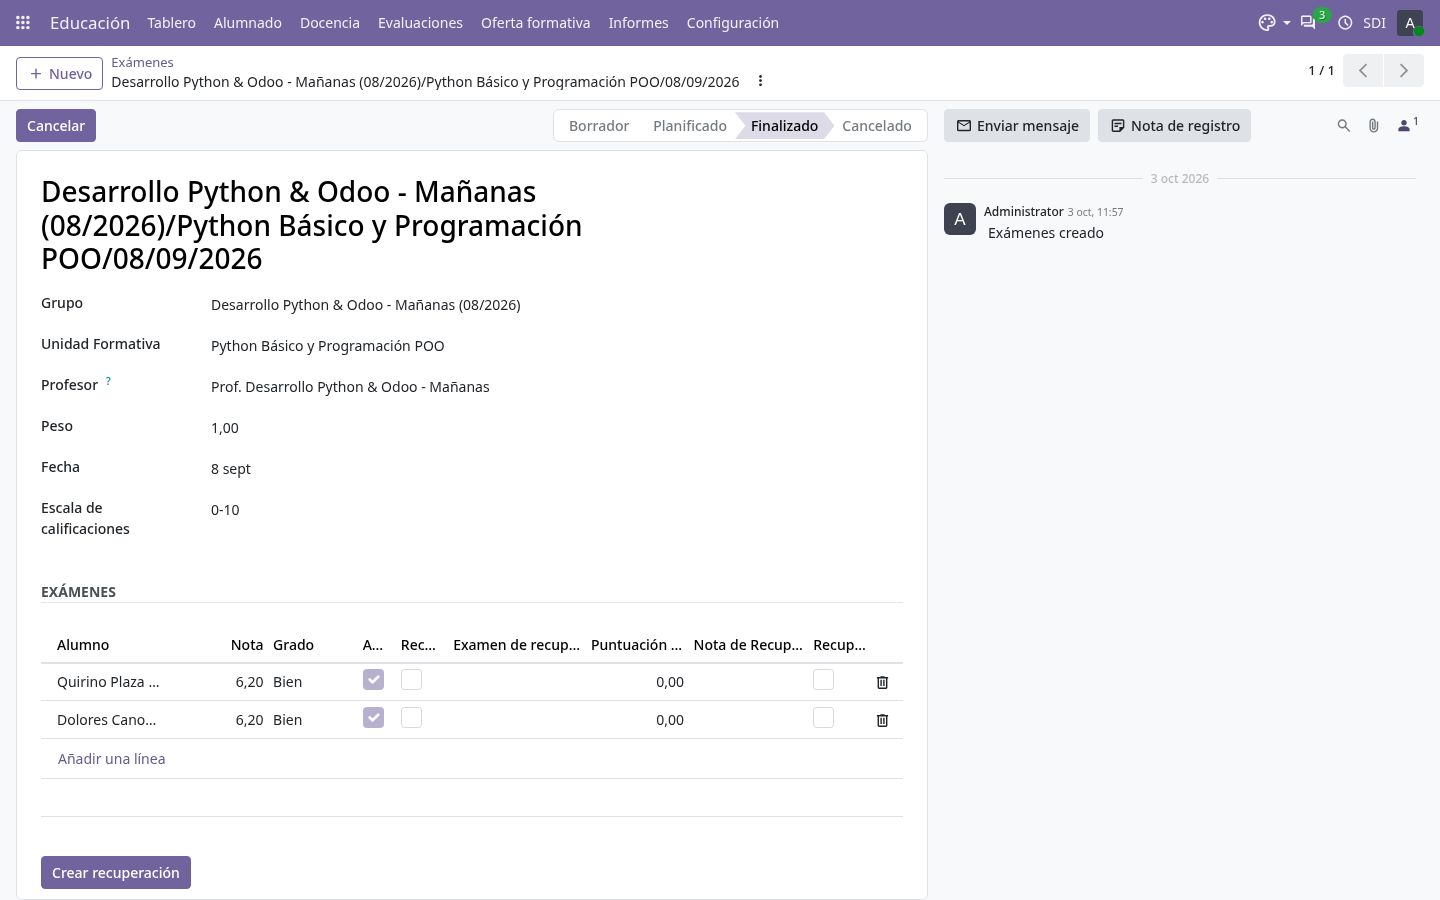
Task: Open the Administrator user avatar menu
Action: tap(1410, 22)
